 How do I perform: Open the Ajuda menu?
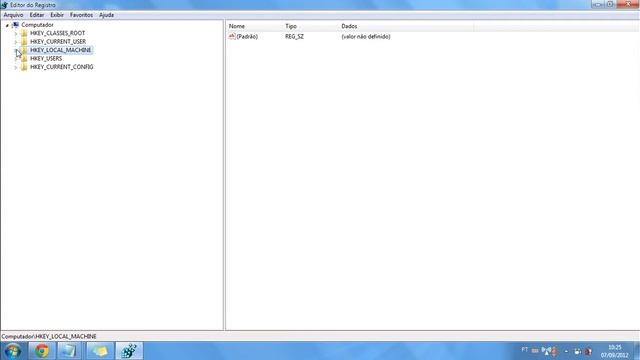tap(107, 15)
